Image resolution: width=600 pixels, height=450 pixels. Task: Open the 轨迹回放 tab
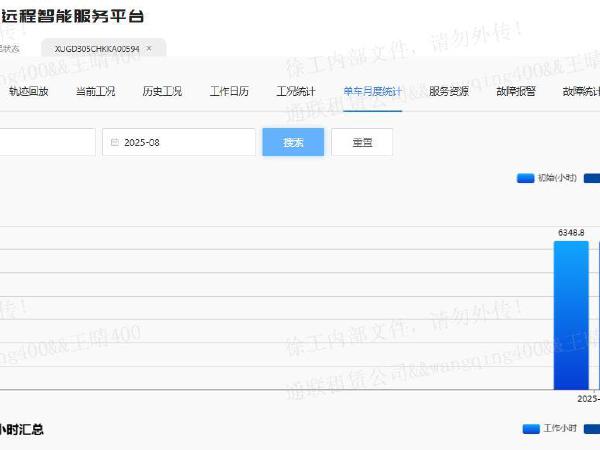(x=28, y=91)
